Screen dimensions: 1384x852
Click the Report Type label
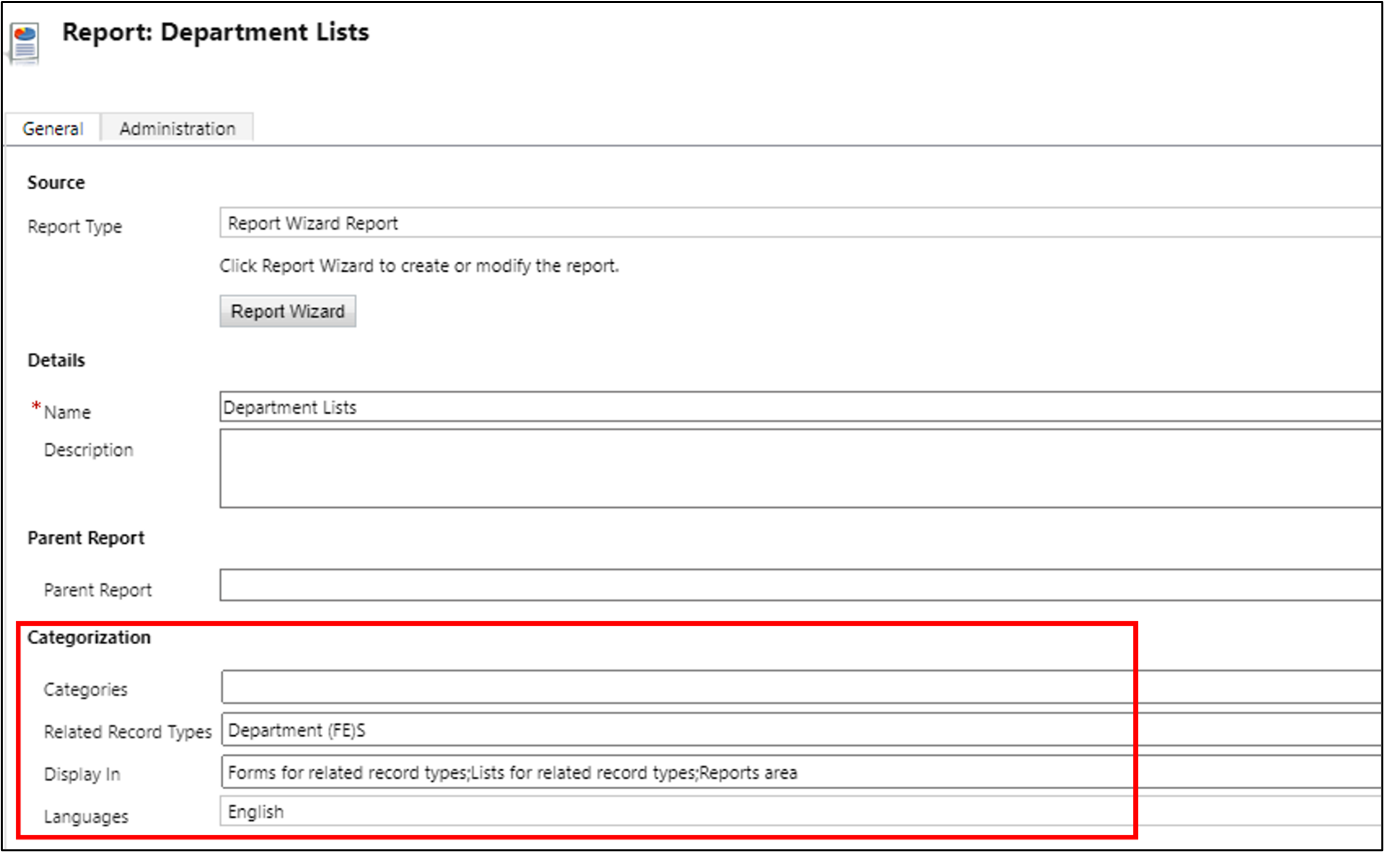pyautogui.click(x=75, y=226)
